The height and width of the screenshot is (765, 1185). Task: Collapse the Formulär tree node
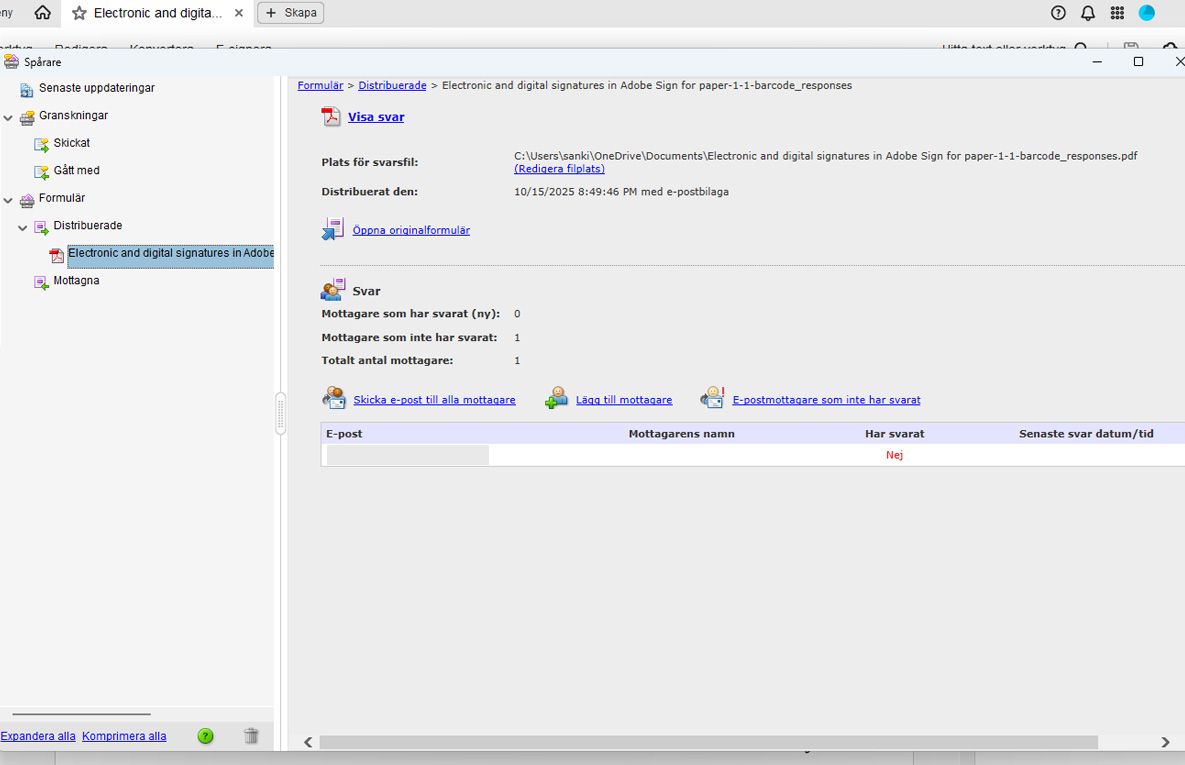click(8, 200)
